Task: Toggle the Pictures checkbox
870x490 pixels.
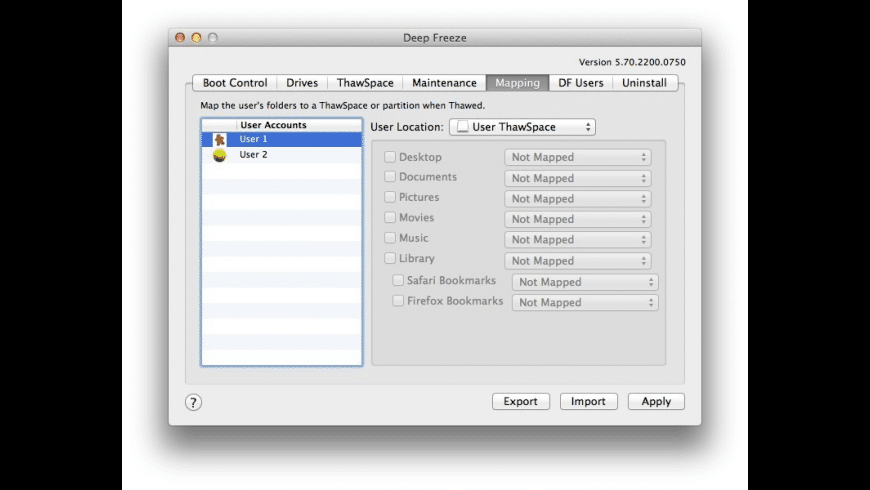Action: click(x=390, y=197)
